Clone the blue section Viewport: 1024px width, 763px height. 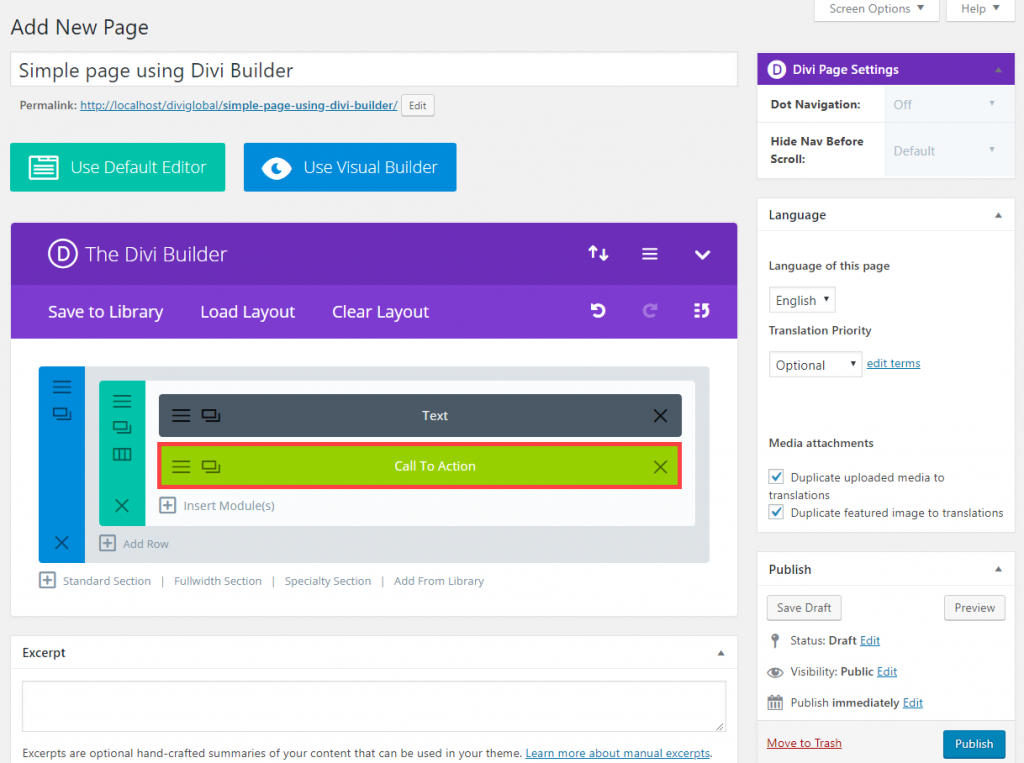(x=62, y=414)
